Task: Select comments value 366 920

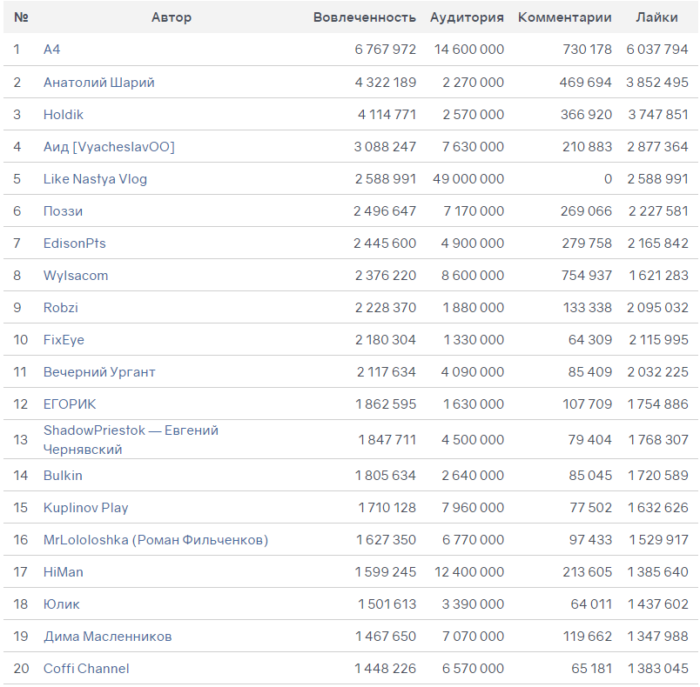Action: coord(586,114)
